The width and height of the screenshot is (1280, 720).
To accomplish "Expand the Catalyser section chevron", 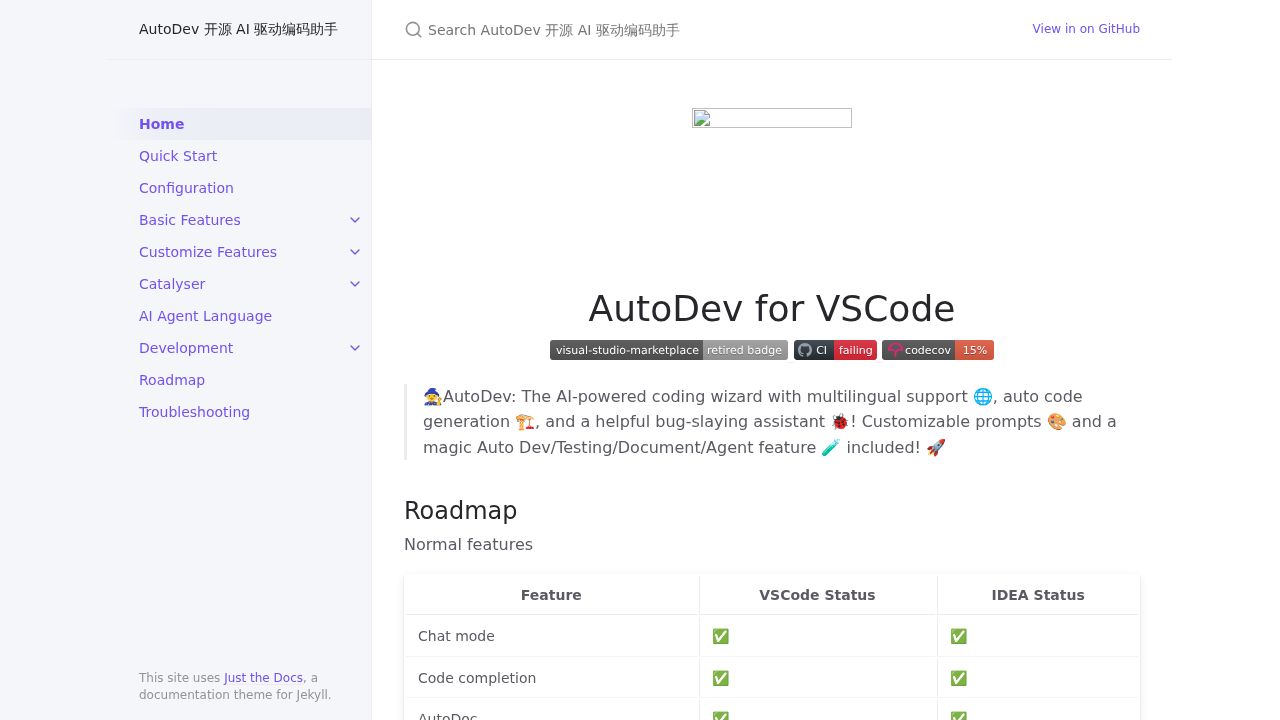I will (355, 284).
